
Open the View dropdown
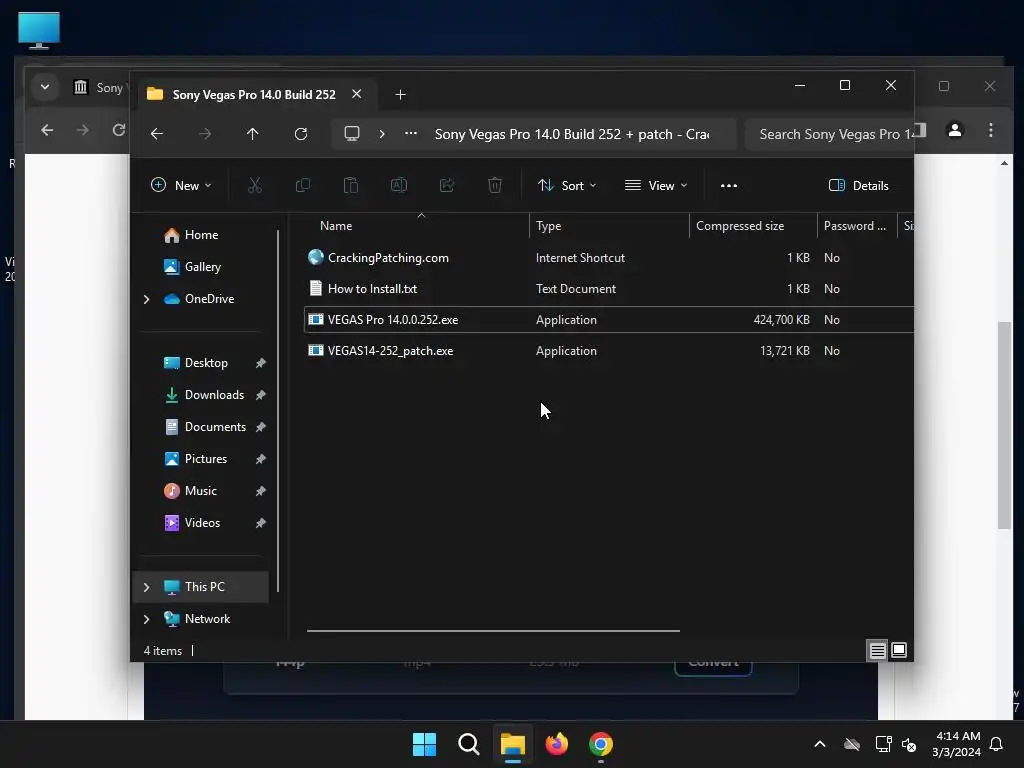click(656, 185)
